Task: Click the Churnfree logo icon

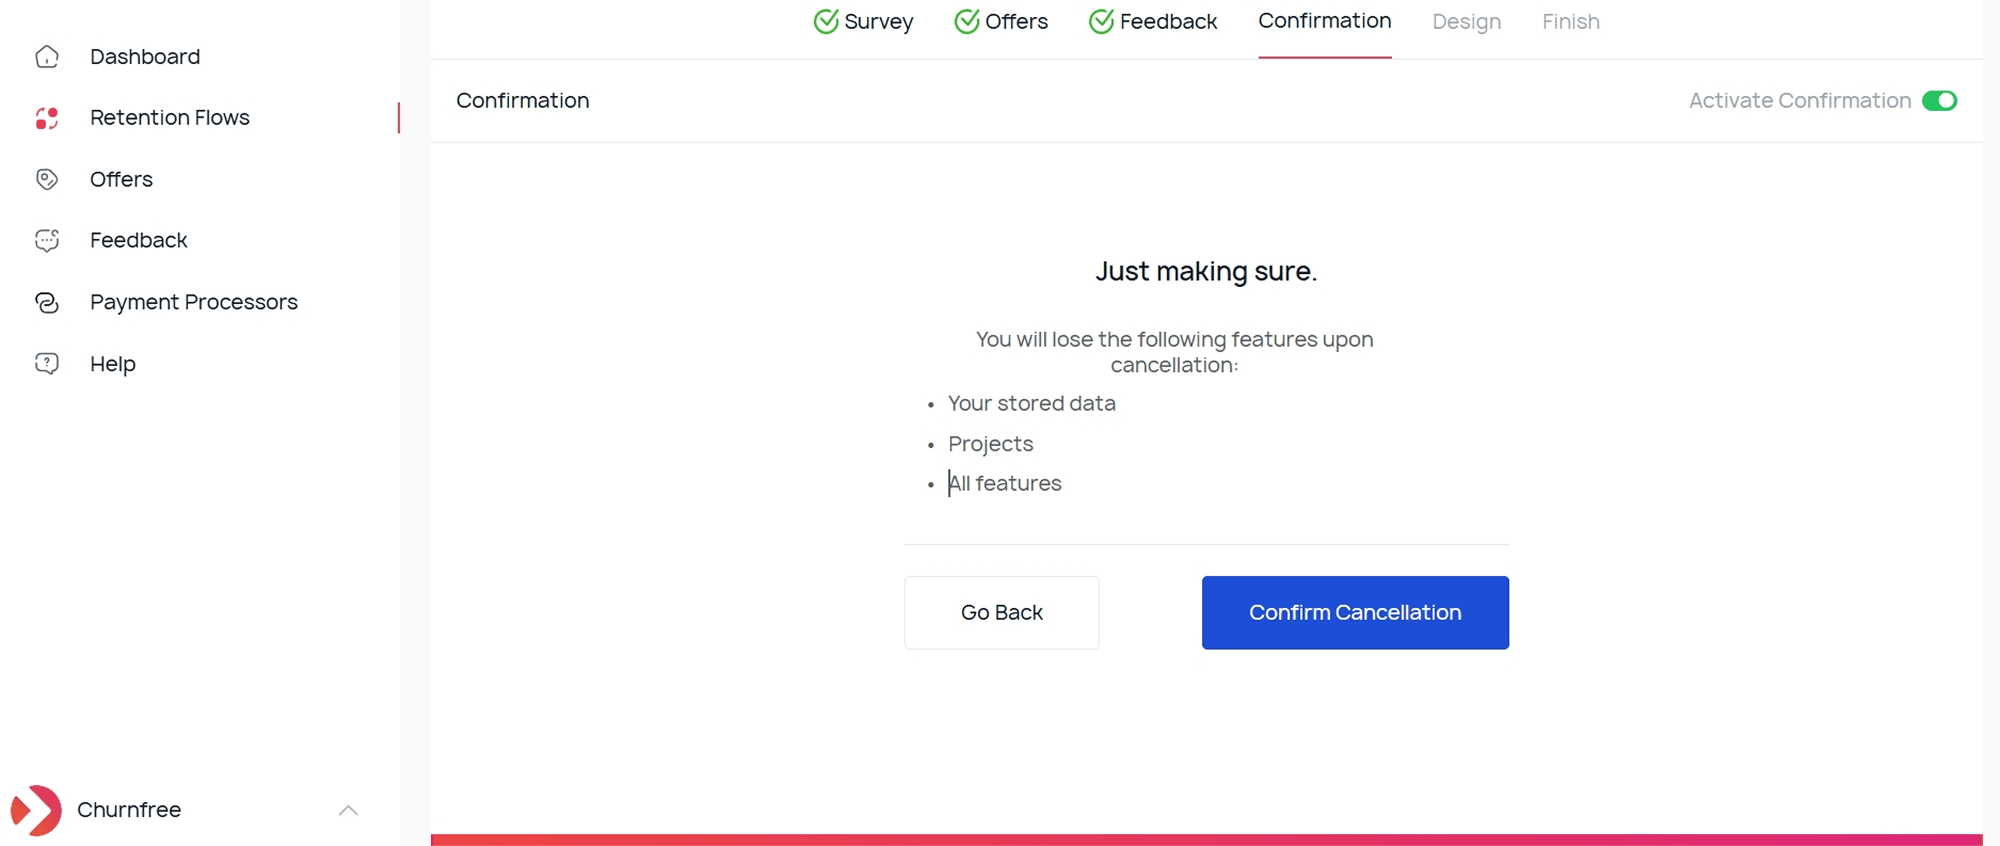Action: pyautogui.click(x=36, y=810)
